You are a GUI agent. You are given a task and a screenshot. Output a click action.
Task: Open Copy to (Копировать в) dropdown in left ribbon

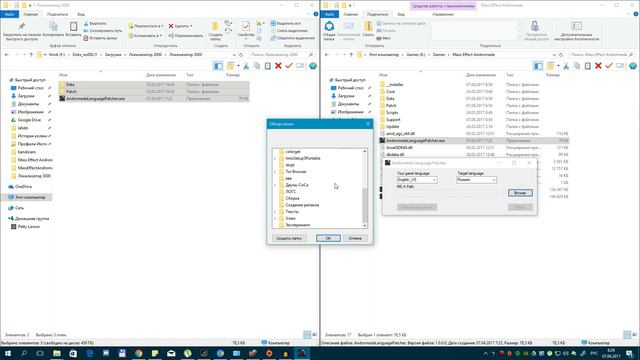145,36
